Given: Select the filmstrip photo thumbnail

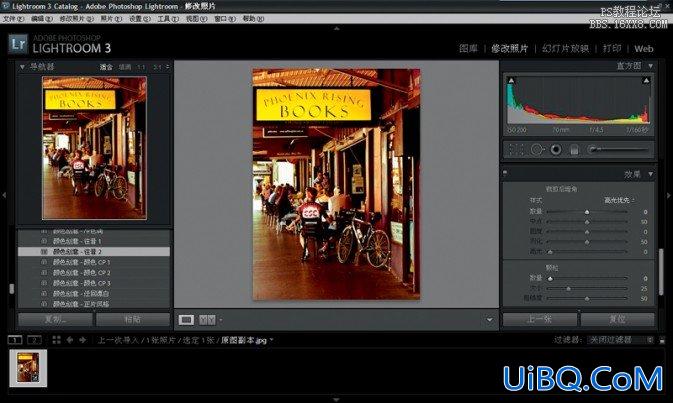Looking at the screenshot, I should 28,368.
